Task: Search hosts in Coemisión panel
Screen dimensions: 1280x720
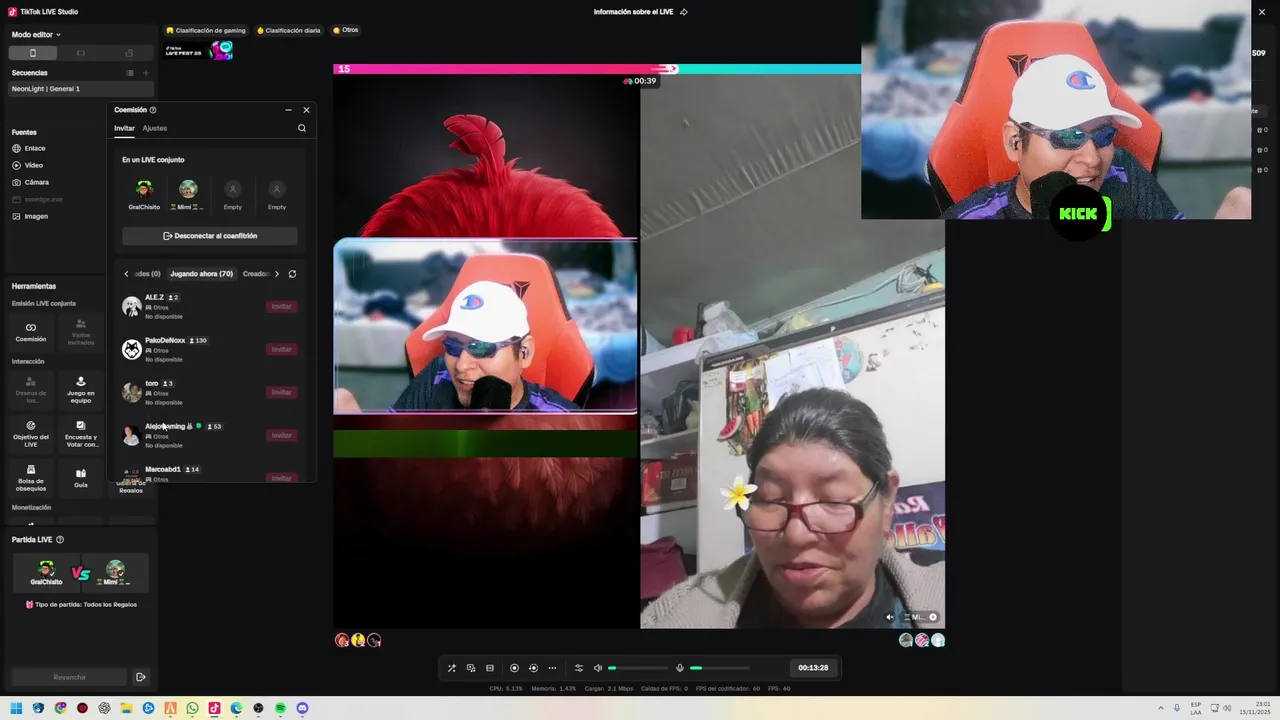Action: click(302, 128)
